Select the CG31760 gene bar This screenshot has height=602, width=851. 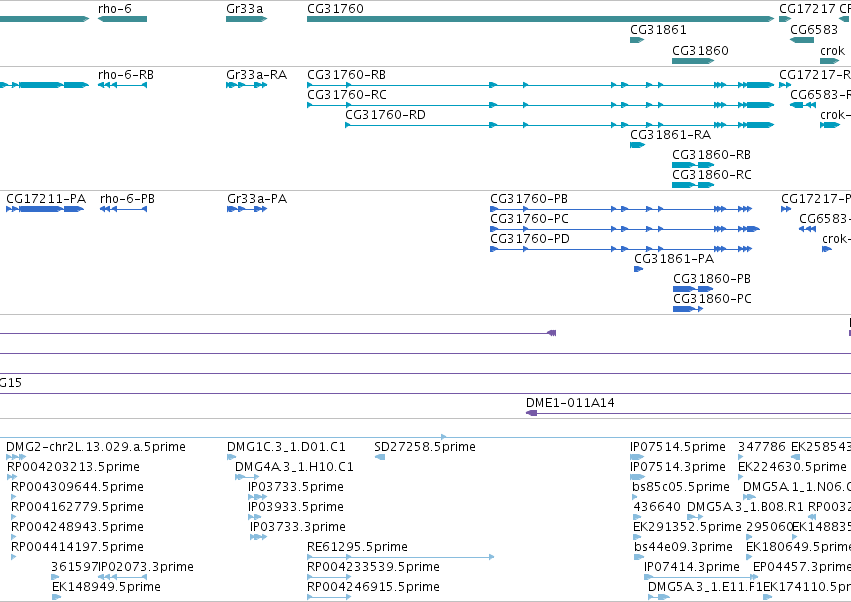541,19
